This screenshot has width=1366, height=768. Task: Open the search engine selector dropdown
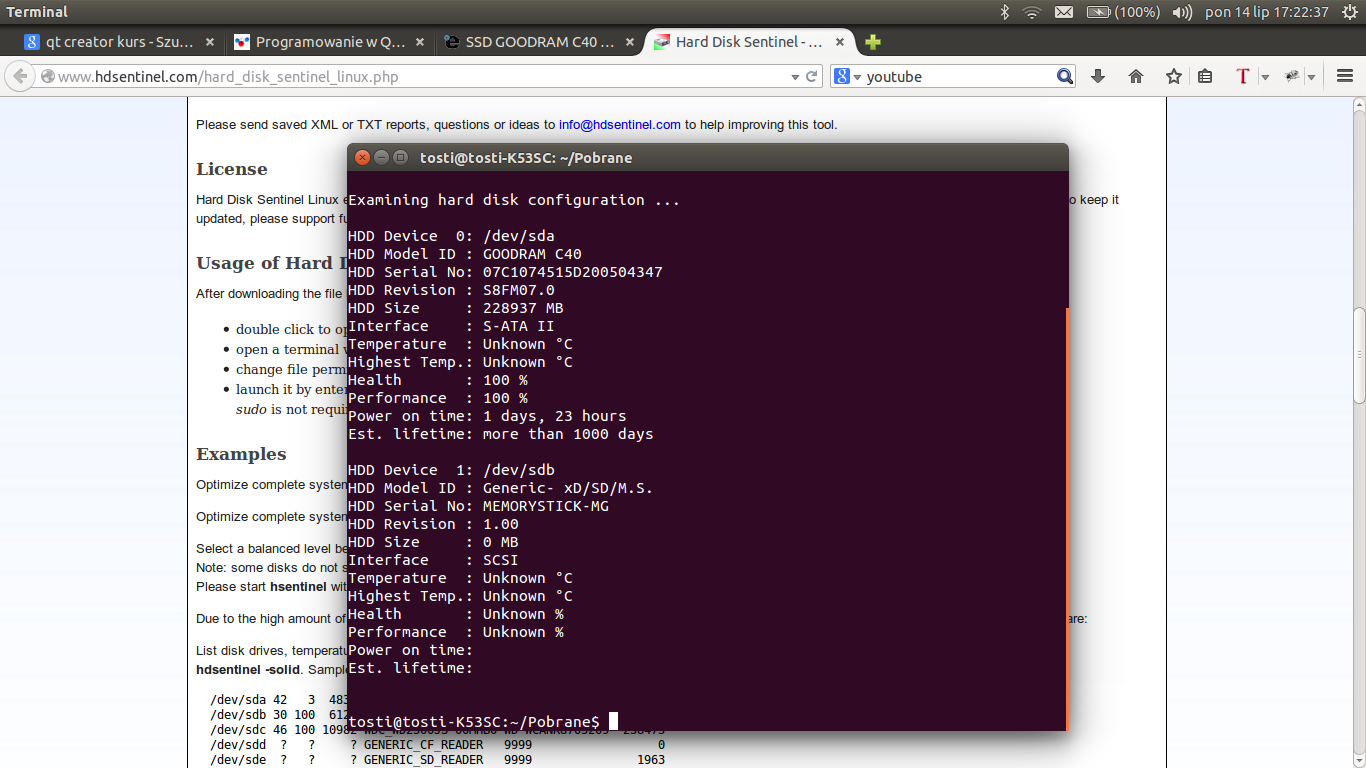pyautogui.click(x=856, y=77)
